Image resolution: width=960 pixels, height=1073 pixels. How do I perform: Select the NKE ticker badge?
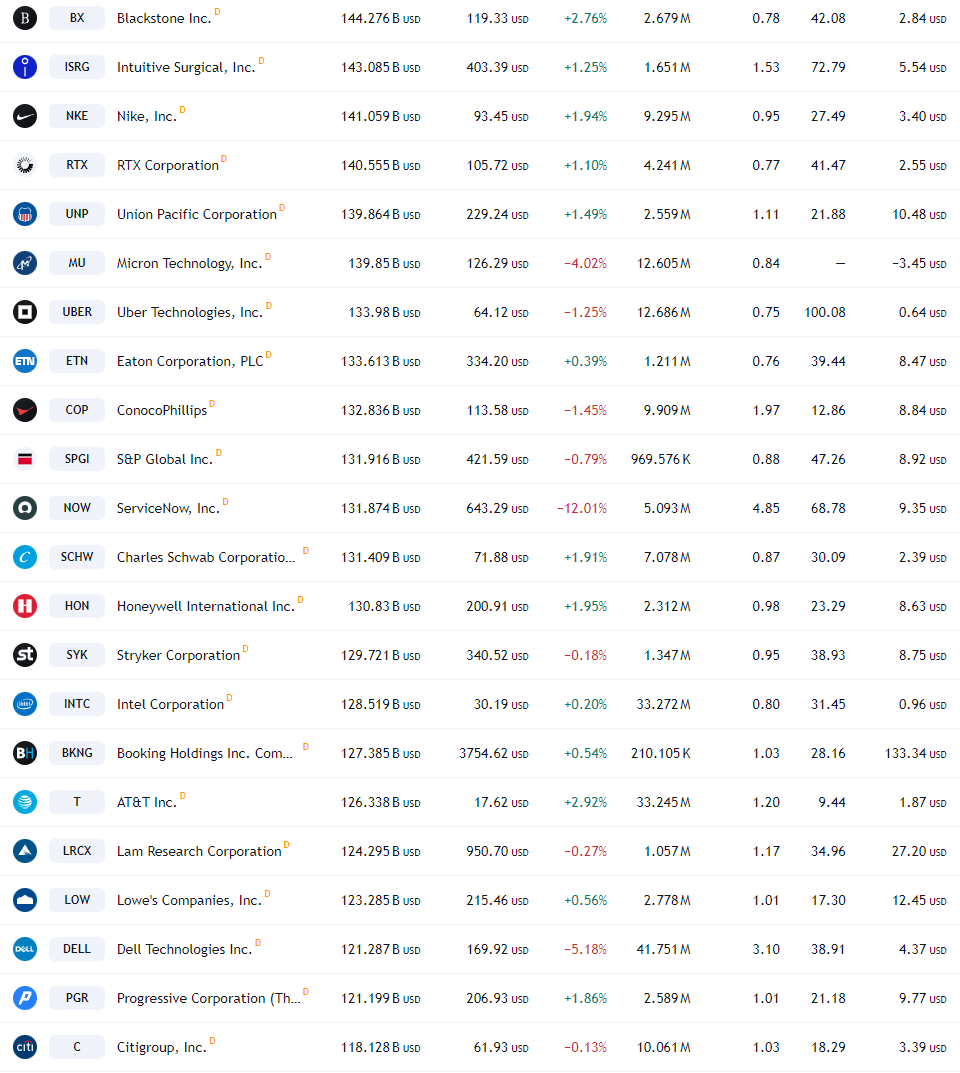pyautogui.click(x=77, y=116)
